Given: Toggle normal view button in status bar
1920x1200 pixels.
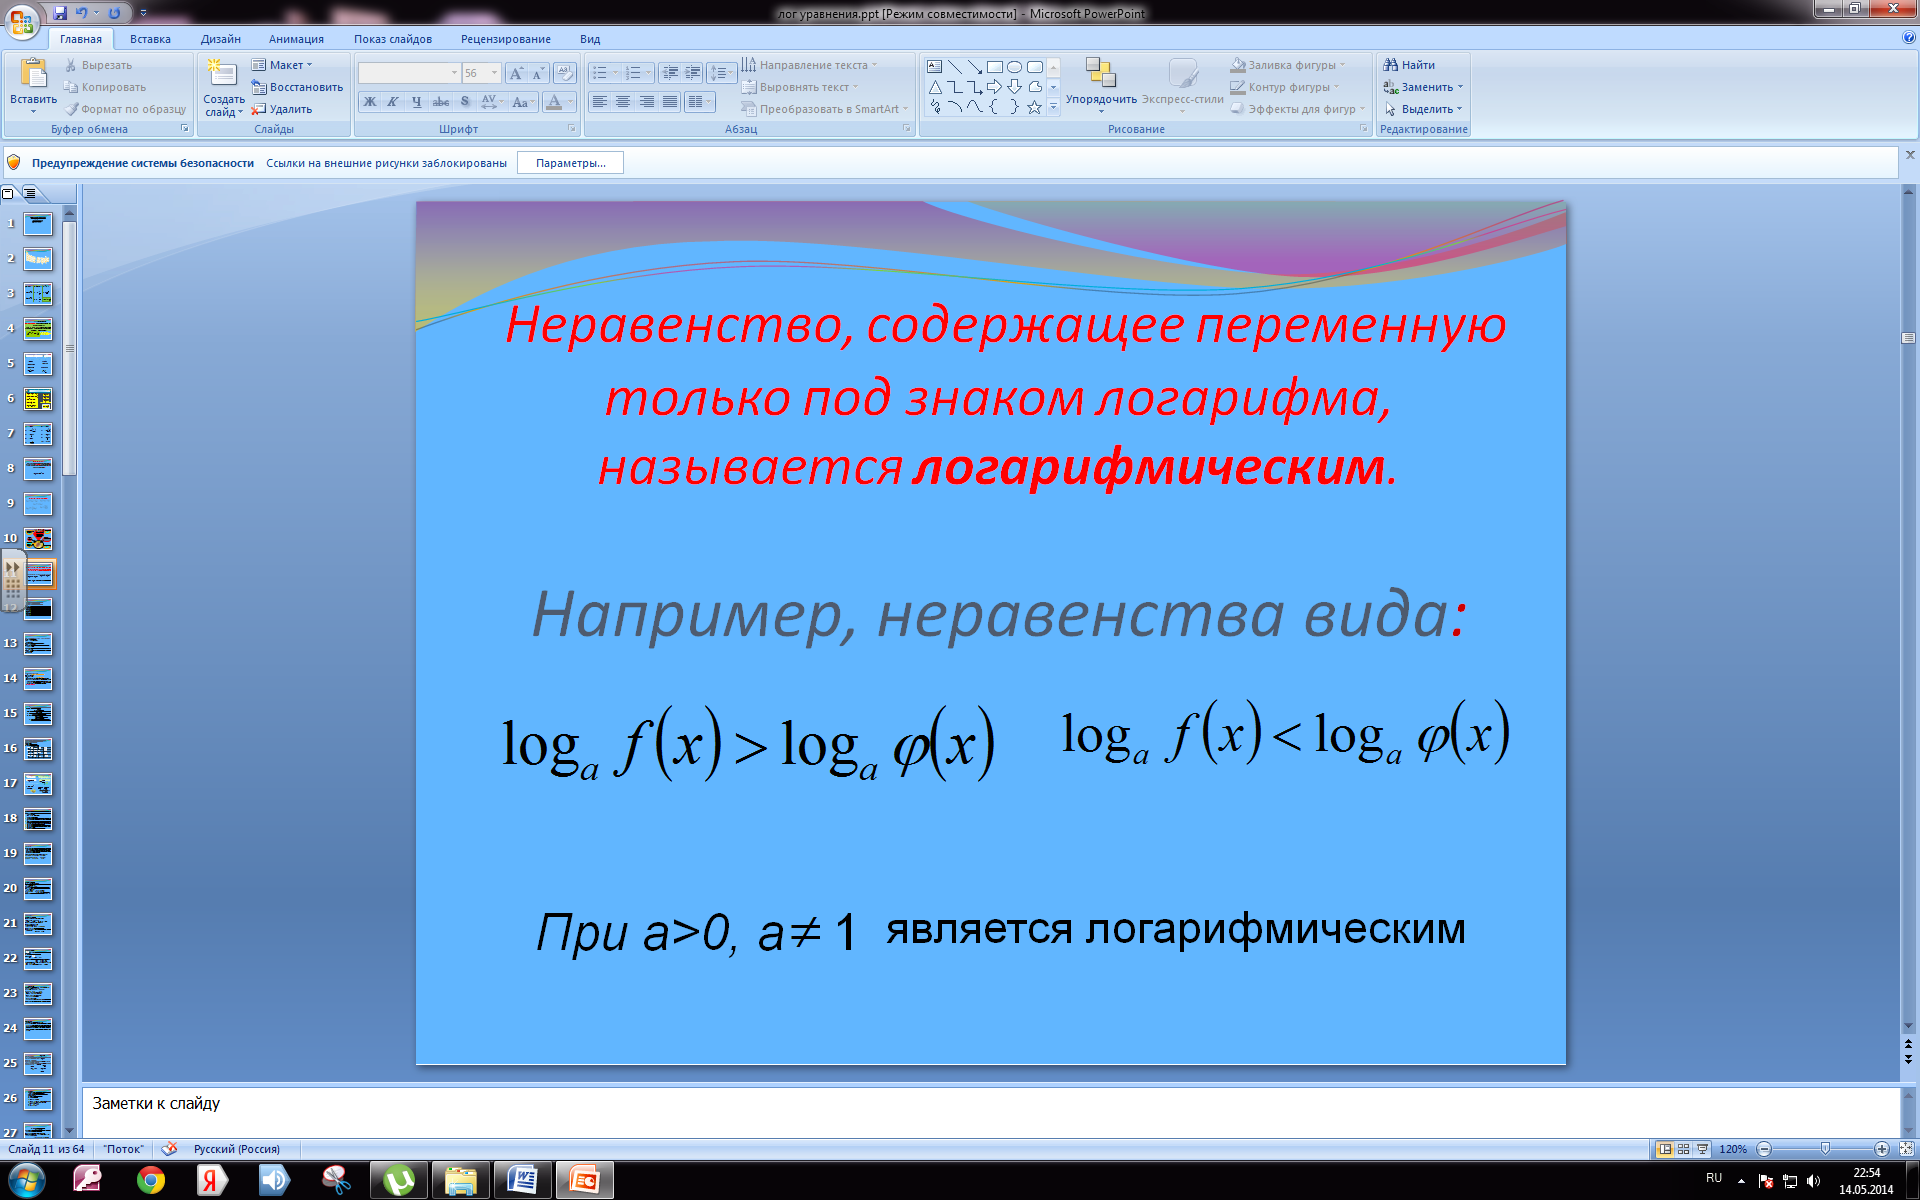Looking at the screenshot, I should 1665,1149.
